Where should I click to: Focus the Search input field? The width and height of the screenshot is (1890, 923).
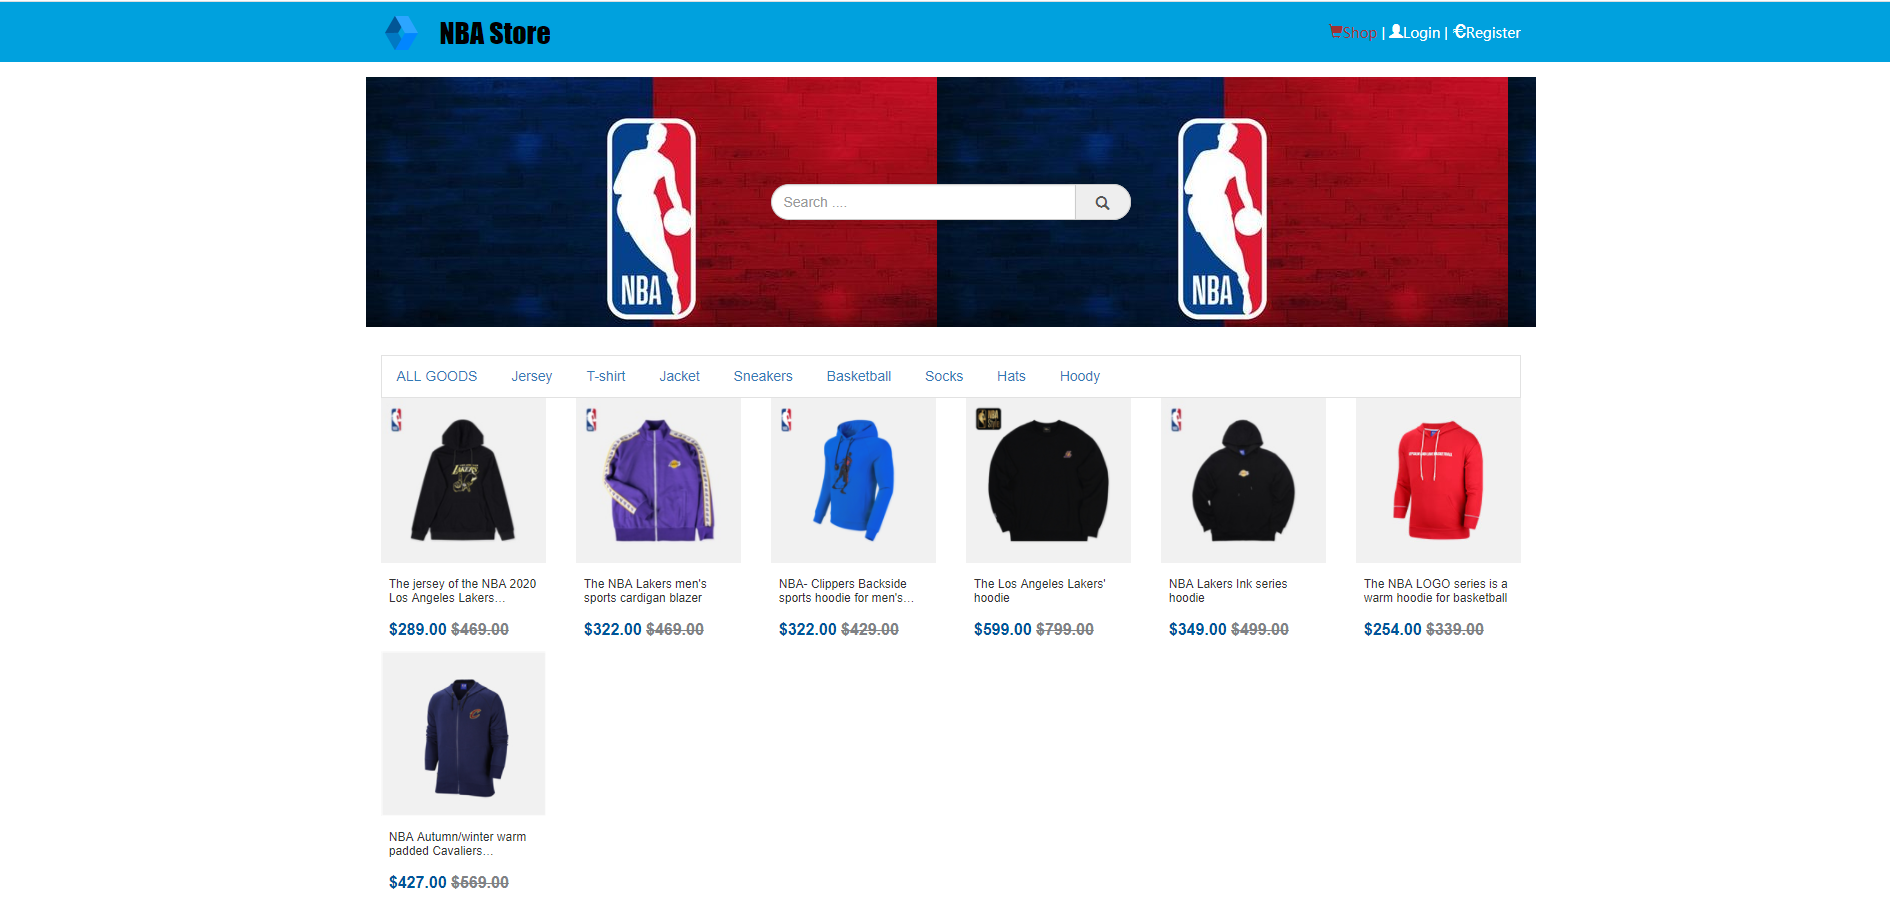[x=924, y=202]
